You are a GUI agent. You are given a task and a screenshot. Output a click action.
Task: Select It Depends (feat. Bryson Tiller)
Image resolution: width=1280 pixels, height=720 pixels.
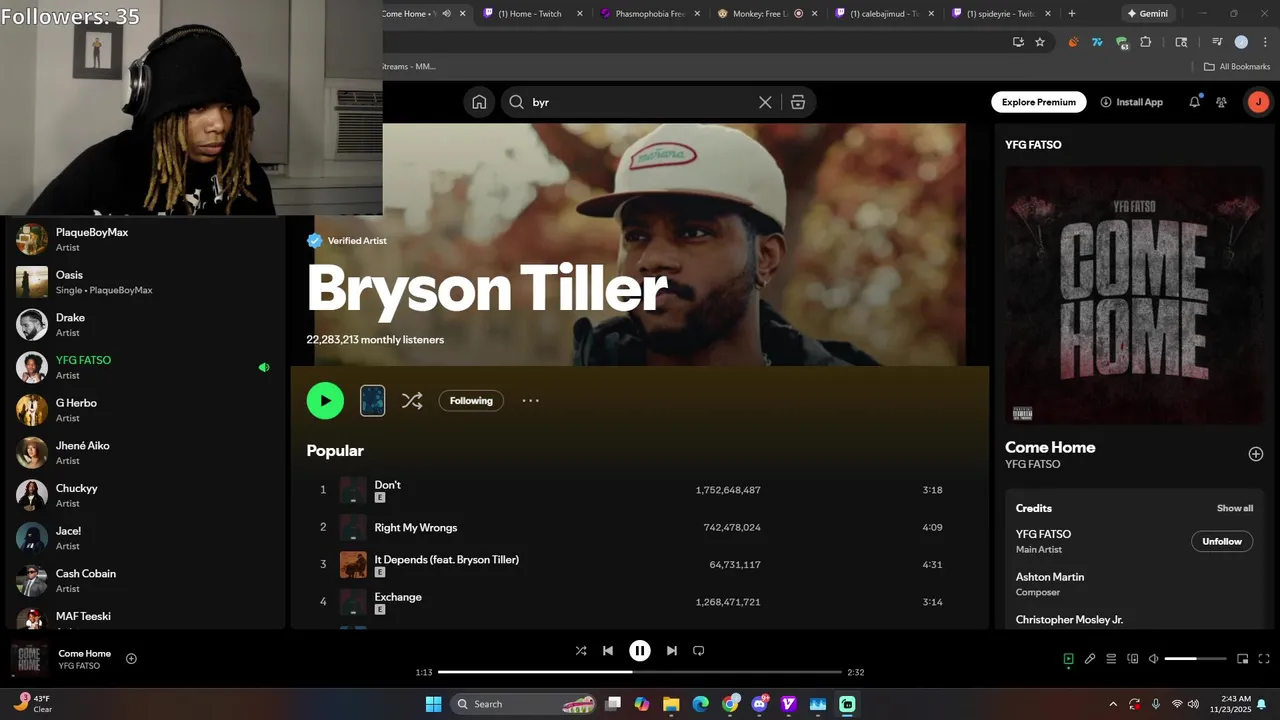[x=447, y=559]
